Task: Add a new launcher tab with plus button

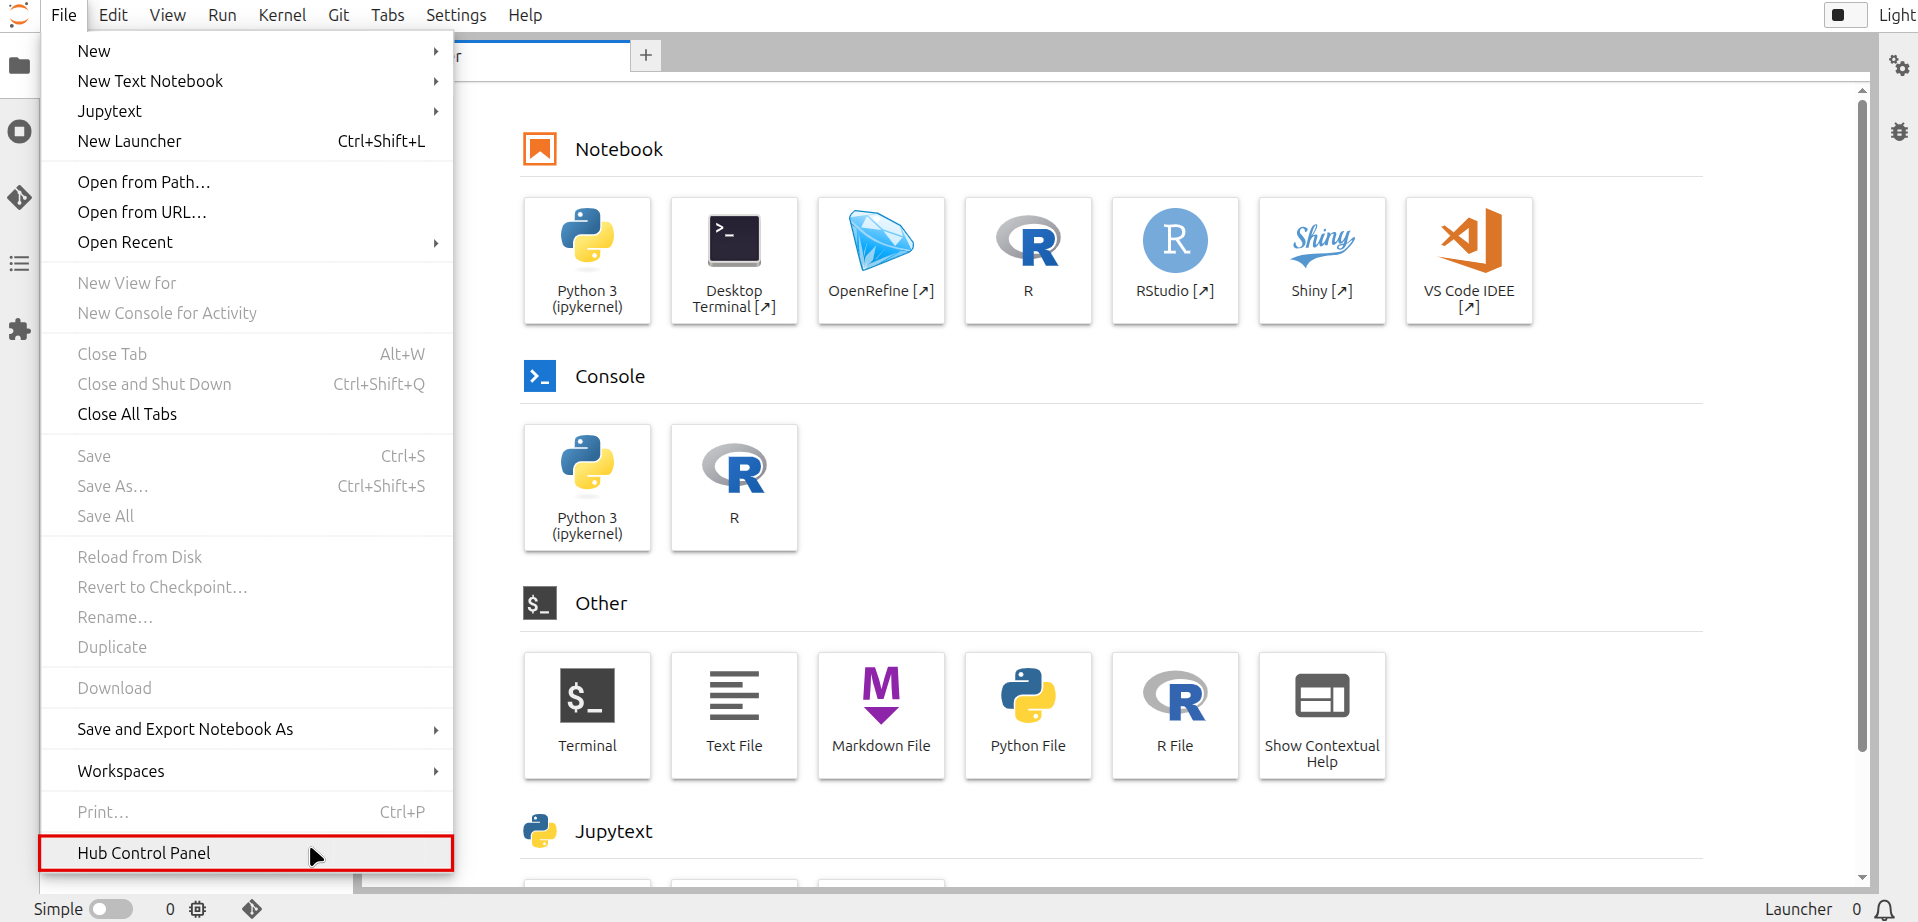Action: (646, 56)
